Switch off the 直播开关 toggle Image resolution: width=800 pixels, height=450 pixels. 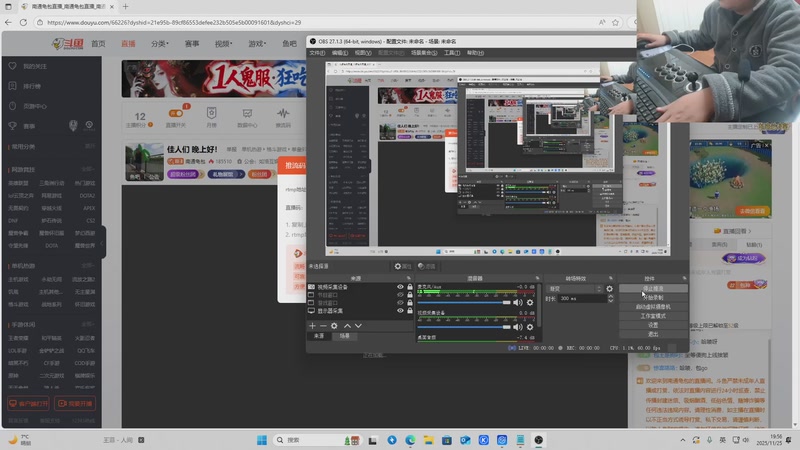(x=176, y=113)
